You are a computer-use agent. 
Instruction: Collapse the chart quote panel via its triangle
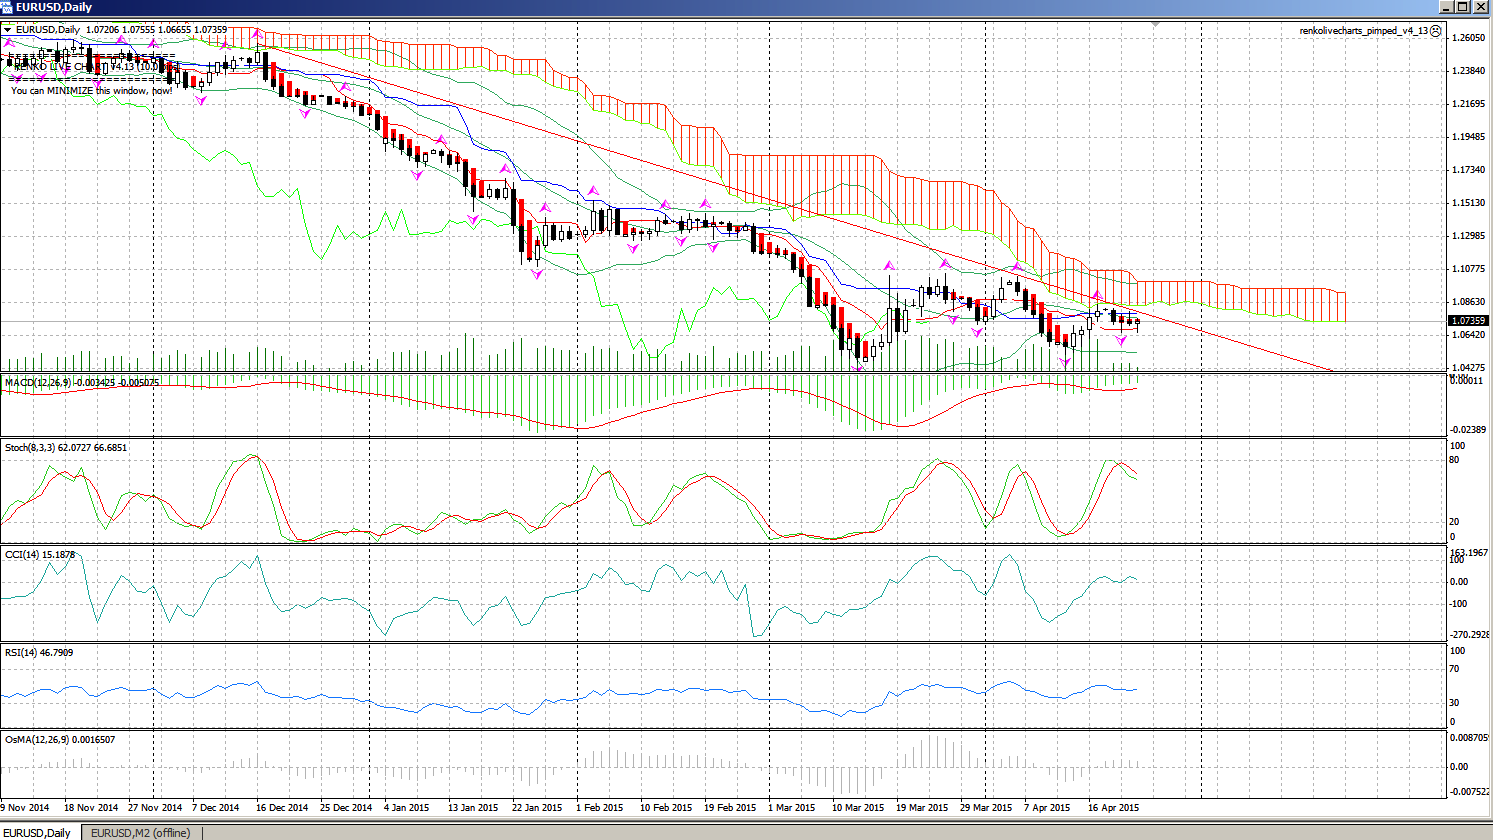[7, 30]
